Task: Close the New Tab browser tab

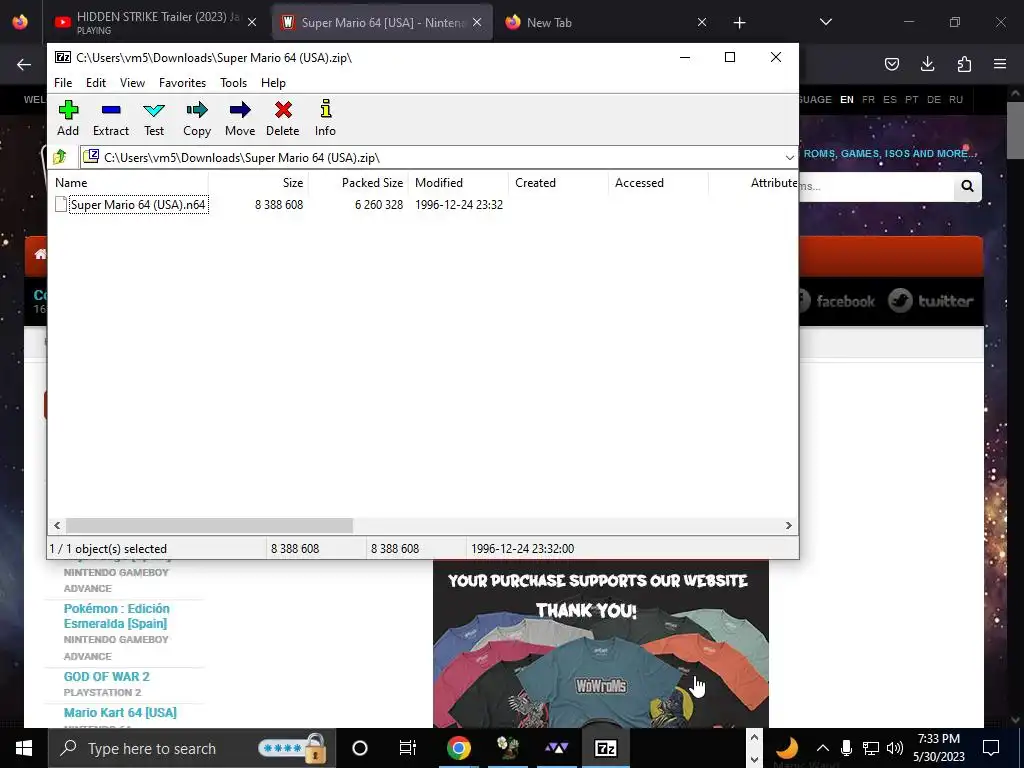Action: (701, 22)
